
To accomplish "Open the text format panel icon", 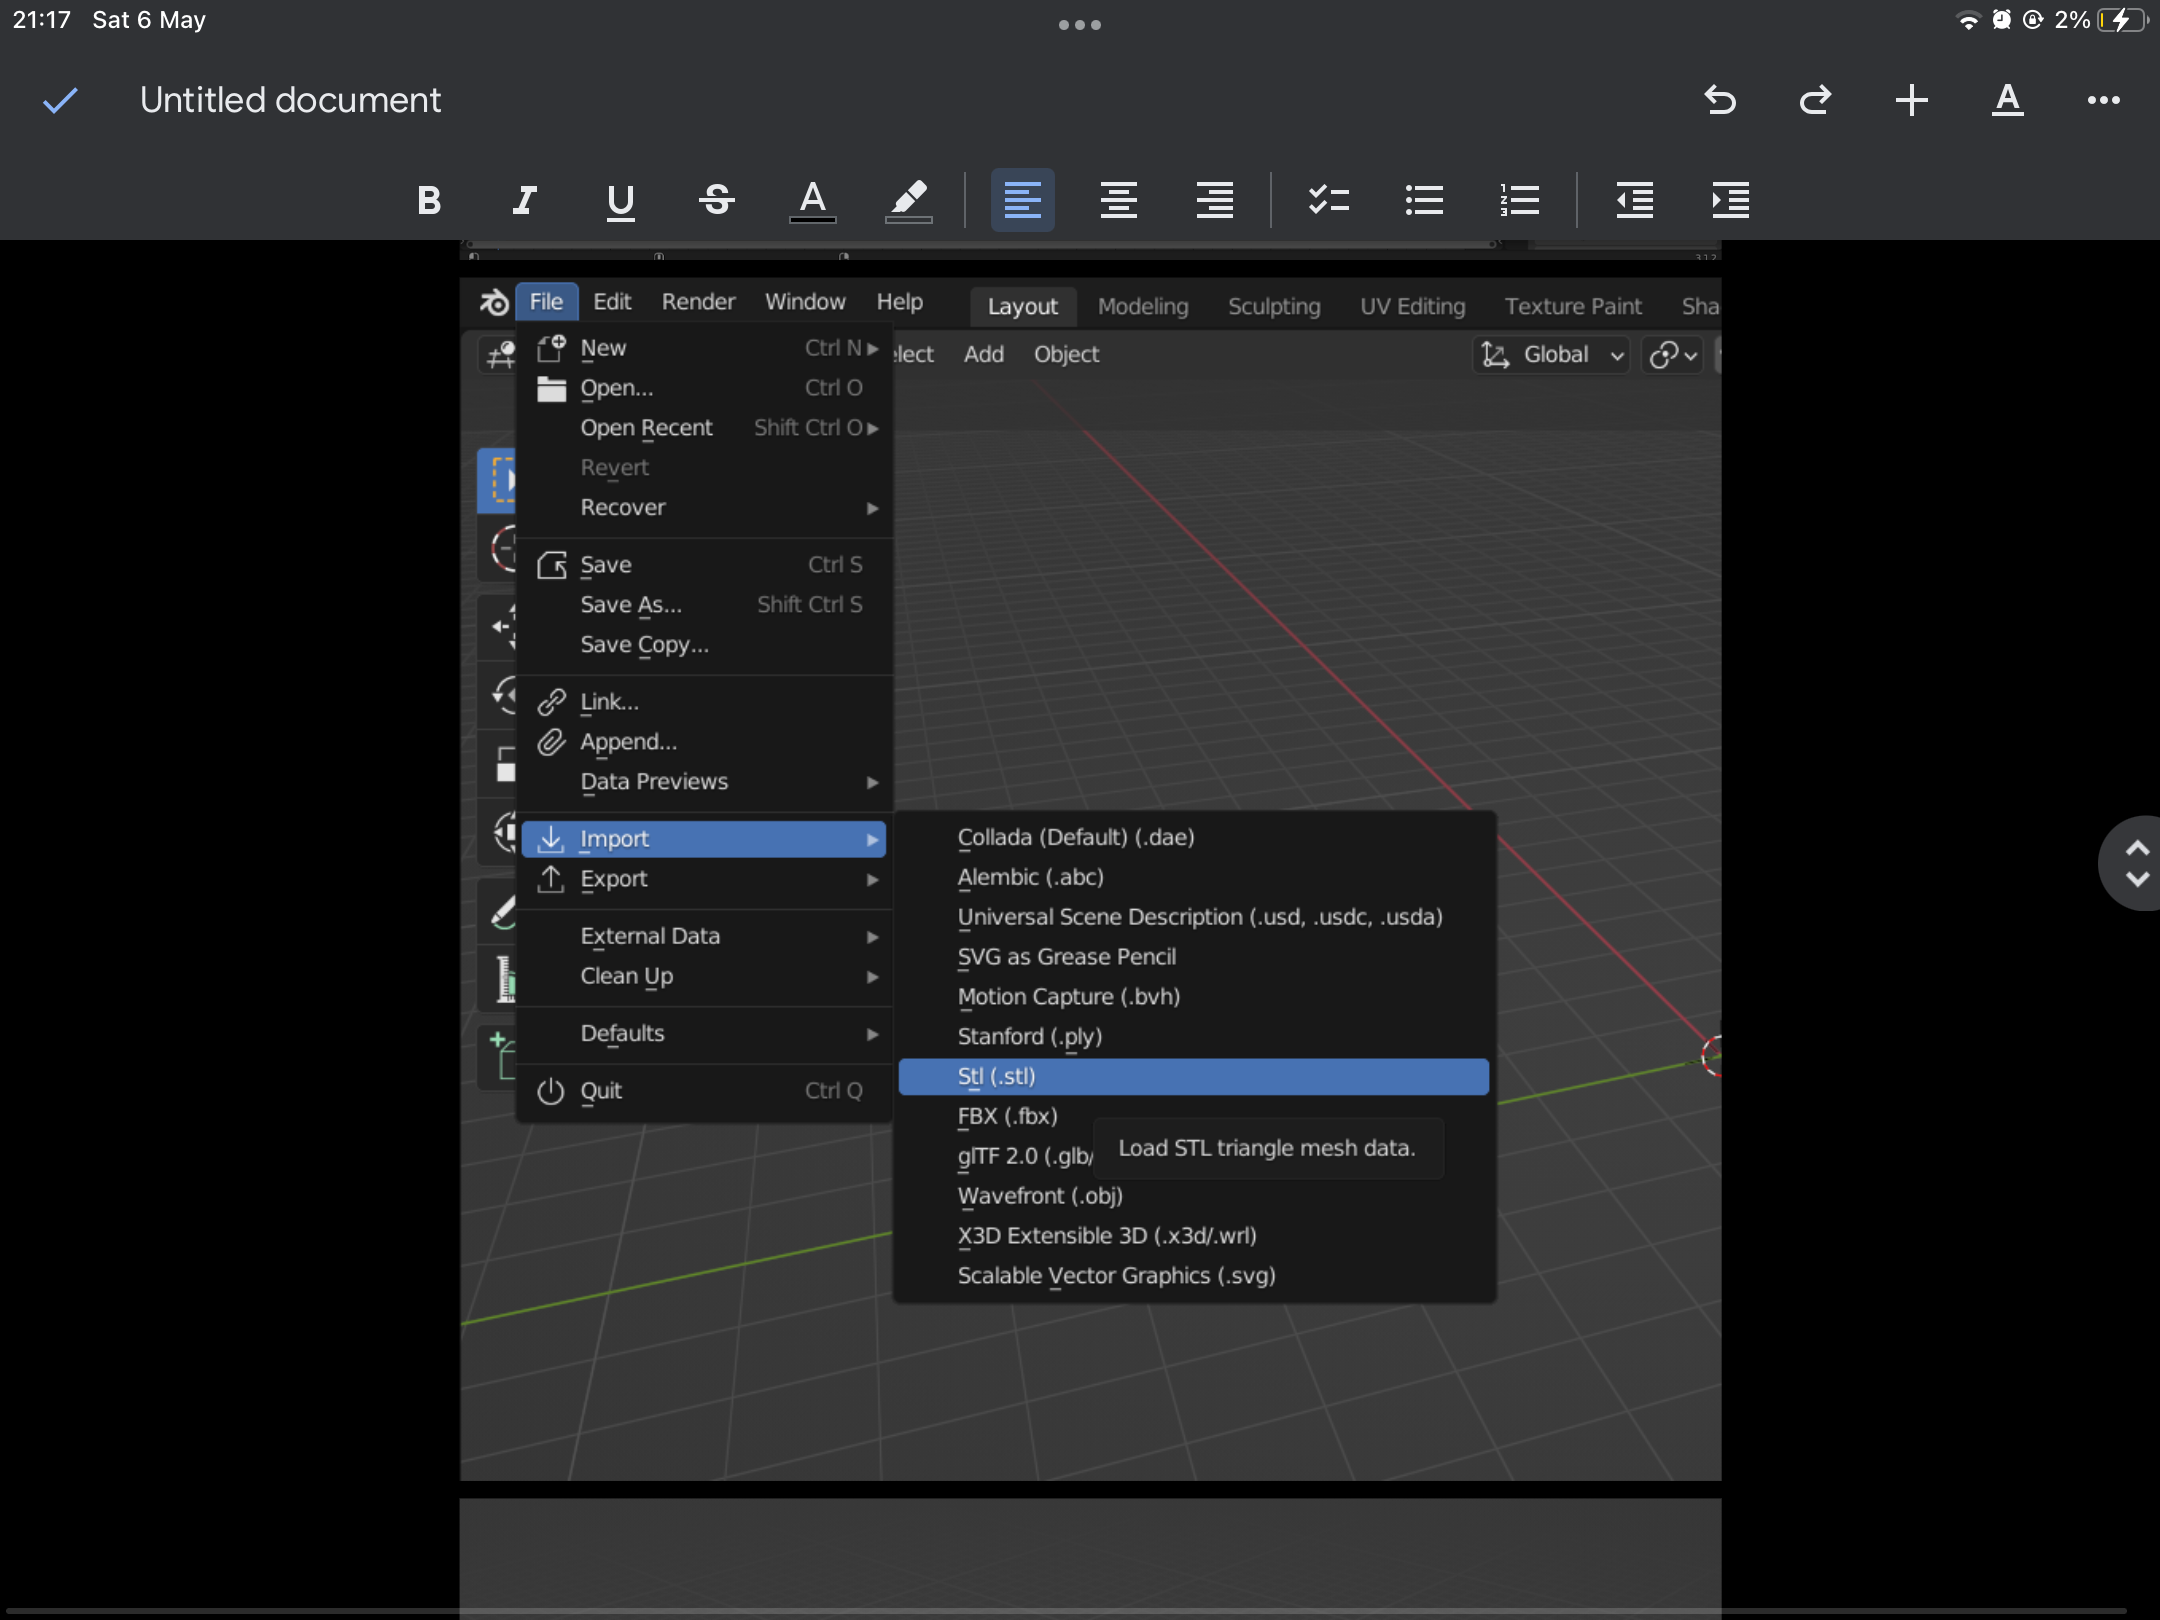I will pyautogui.click(x=2007, y=100).
